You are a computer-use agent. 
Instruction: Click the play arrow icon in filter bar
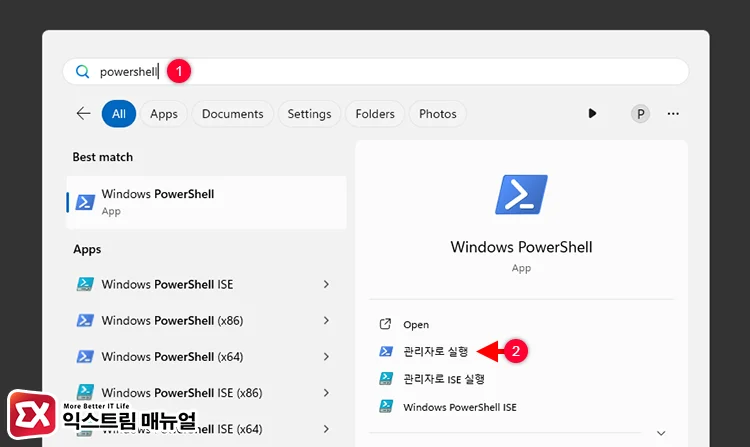click(x=592, y=114)
